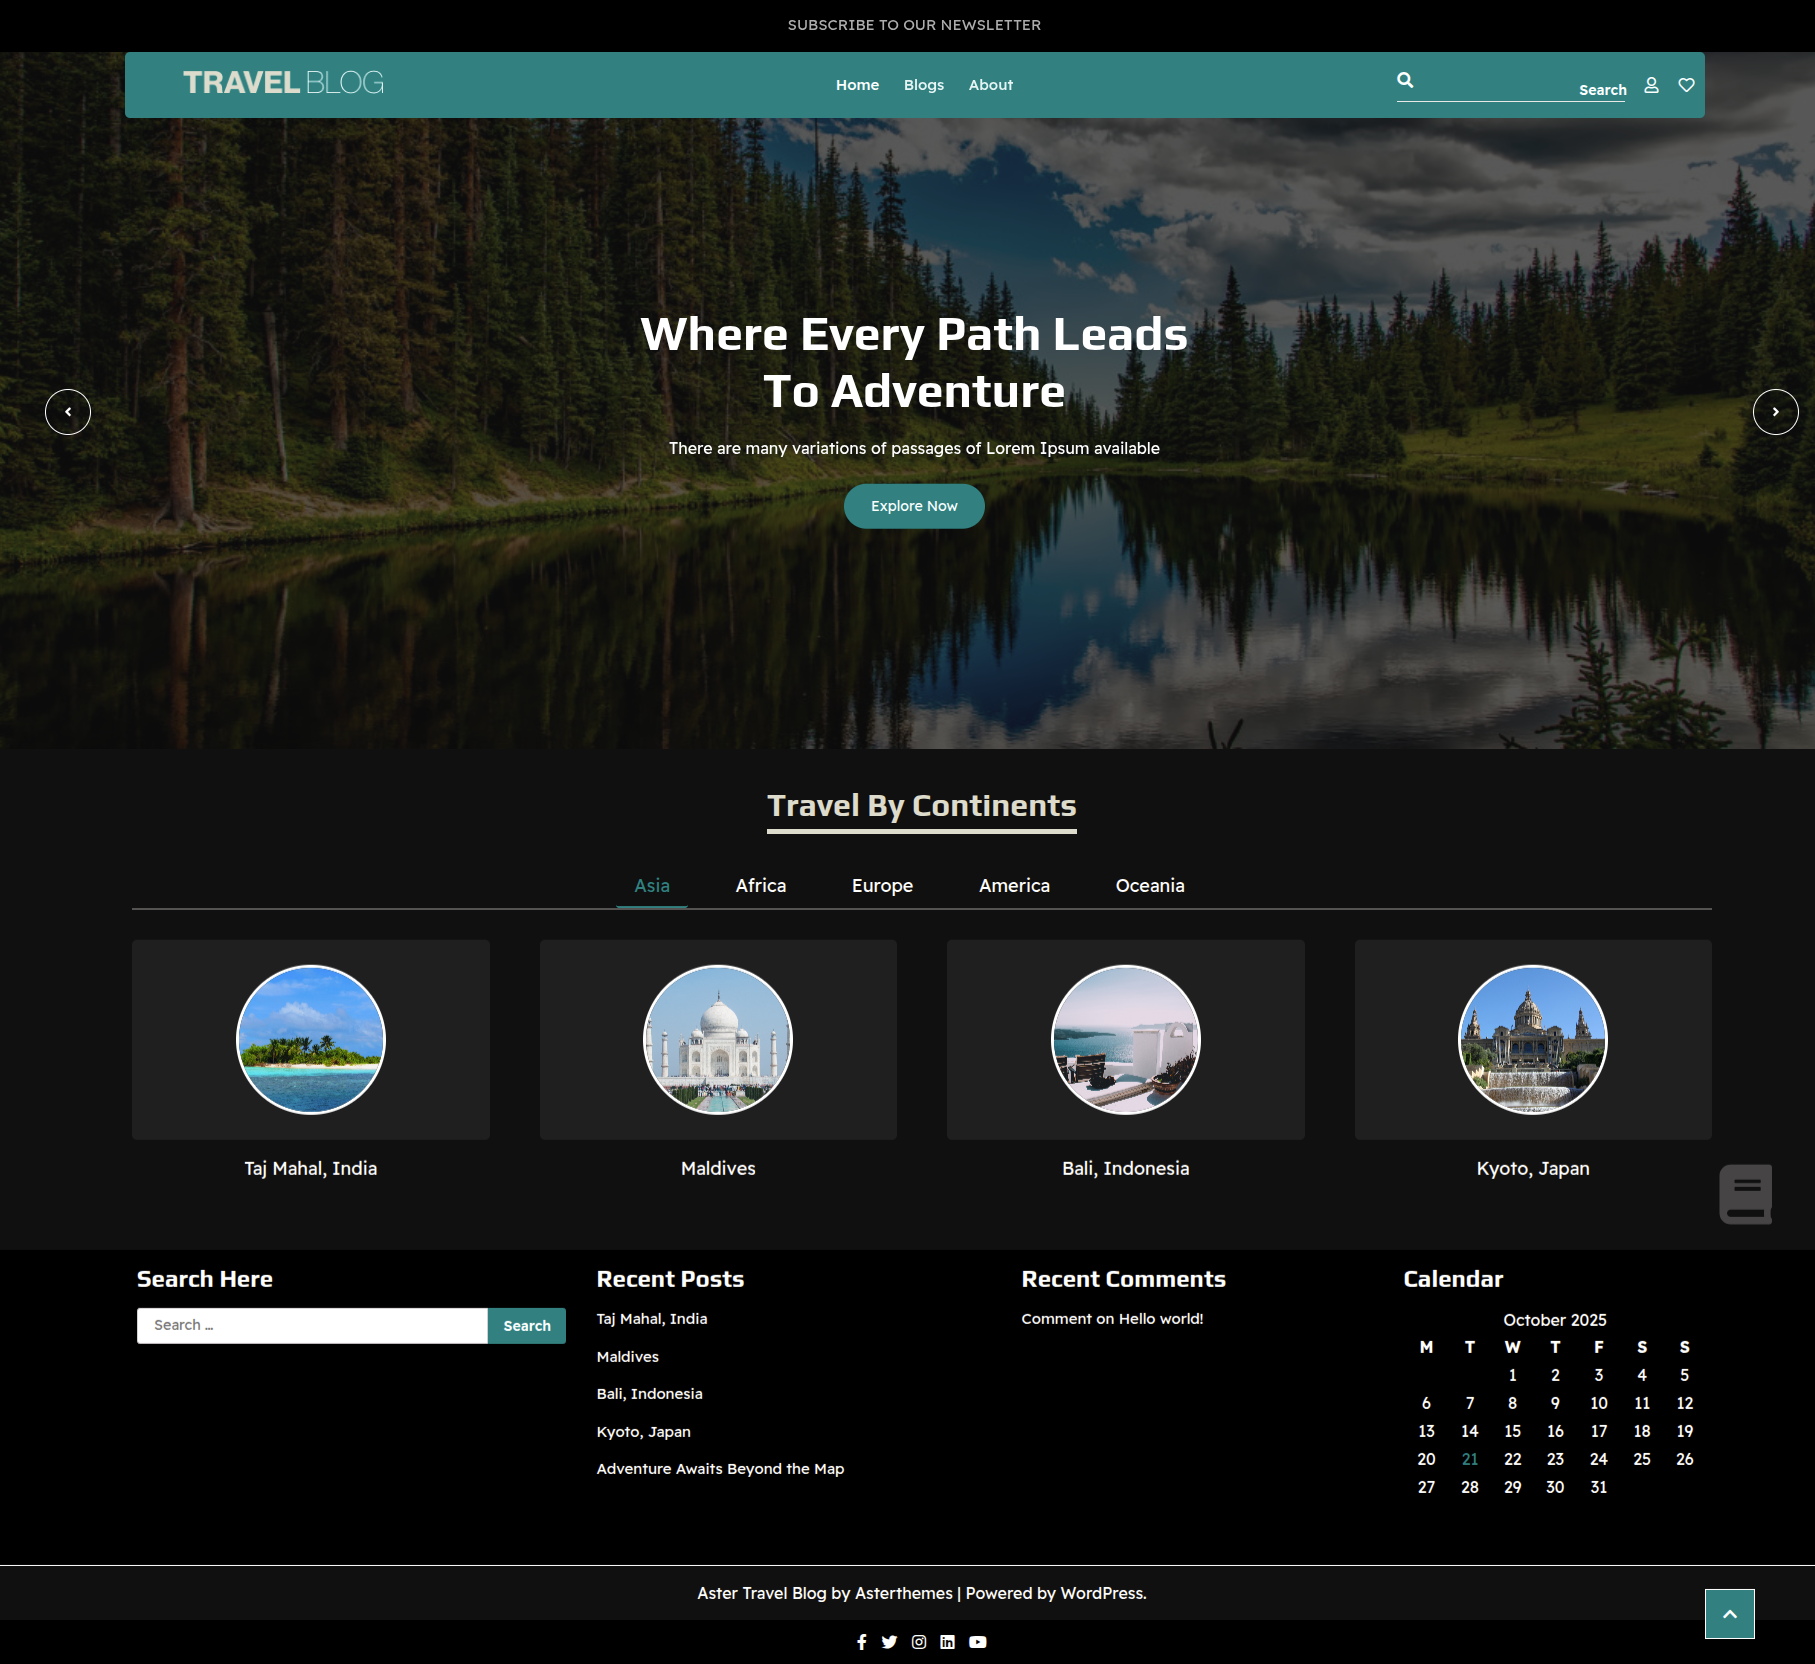Click the scroll-to-top arrow button

(1729, 1614)
